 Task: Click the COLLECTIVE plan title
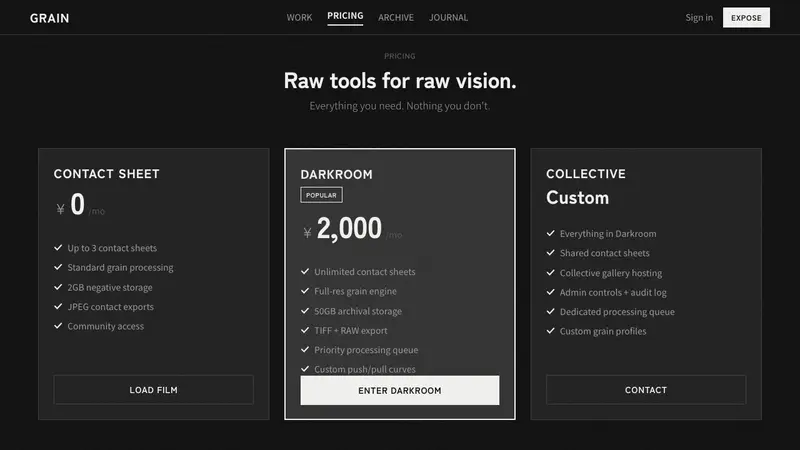pos(586,174)
